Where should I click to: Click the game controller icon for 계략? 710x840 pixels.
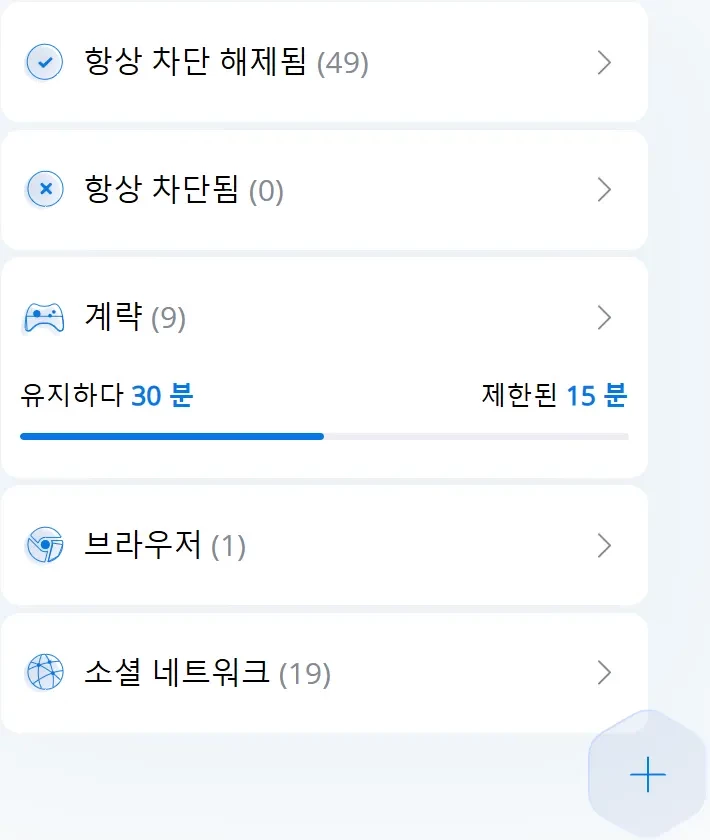click(x=43, y=318)
